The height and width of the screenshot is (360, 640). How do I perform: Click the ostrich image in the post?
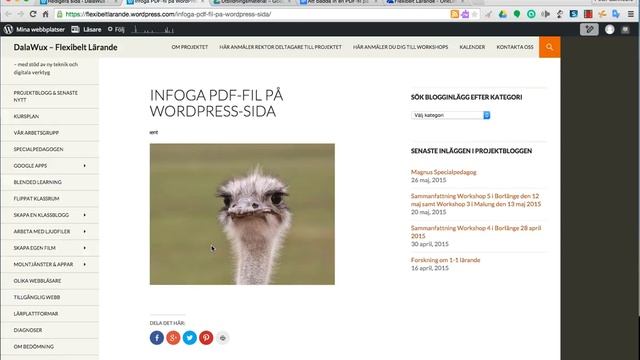(x=242, y=214)
